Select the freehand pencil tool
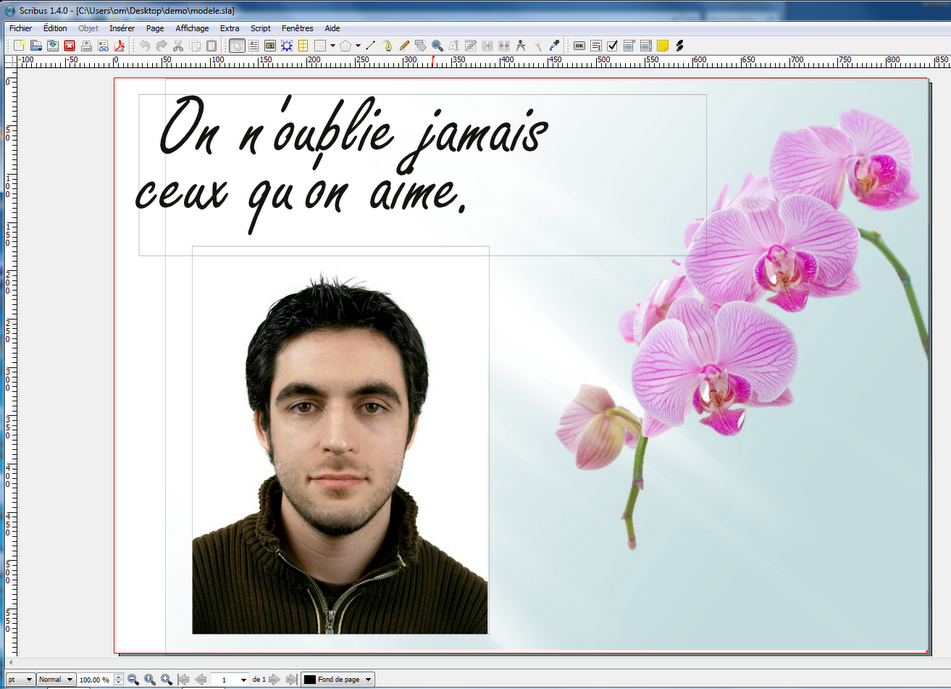 [404, 45]
